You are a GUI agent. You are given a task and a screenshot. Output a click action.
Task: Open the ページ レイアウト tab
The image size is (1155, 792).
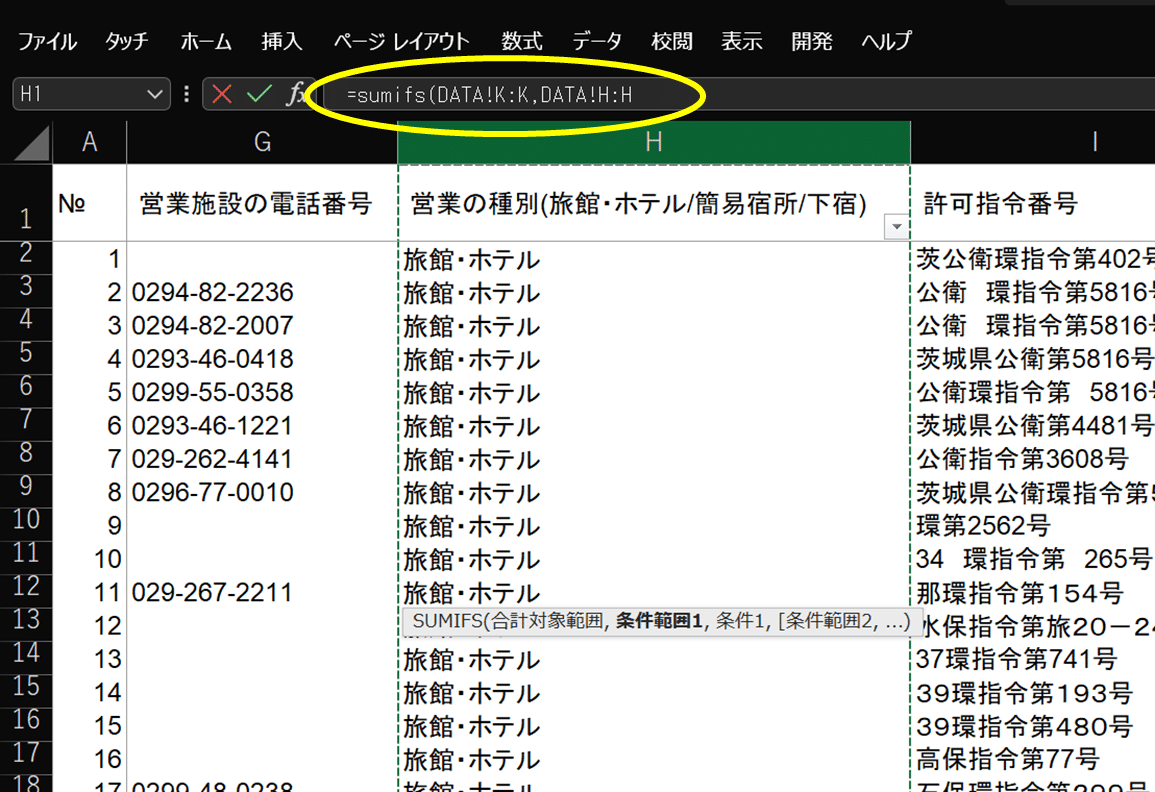click(401, 41)
